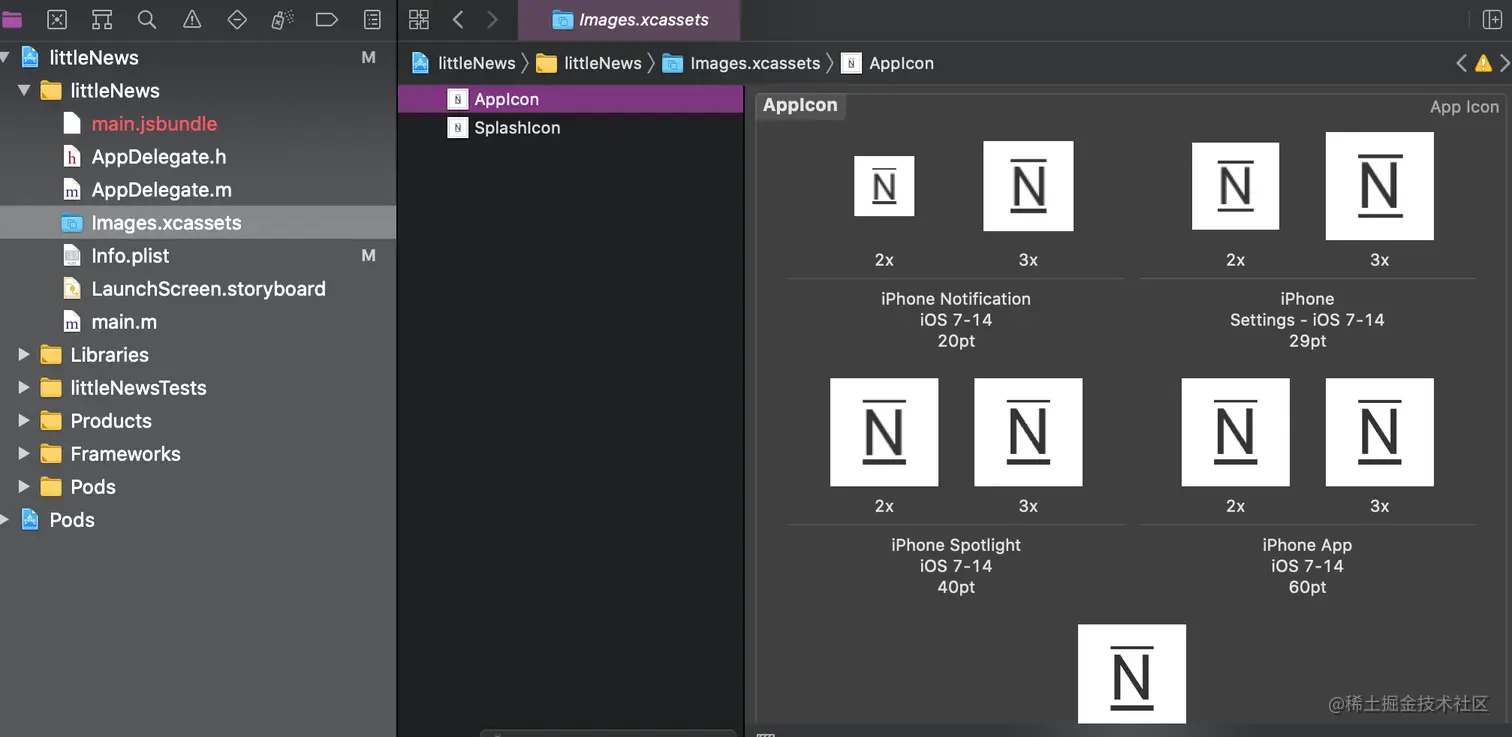This screenshot has height=737, width=1512.
Task: Jump to the next issue arrow
Action: click(x=1504, y=63)
